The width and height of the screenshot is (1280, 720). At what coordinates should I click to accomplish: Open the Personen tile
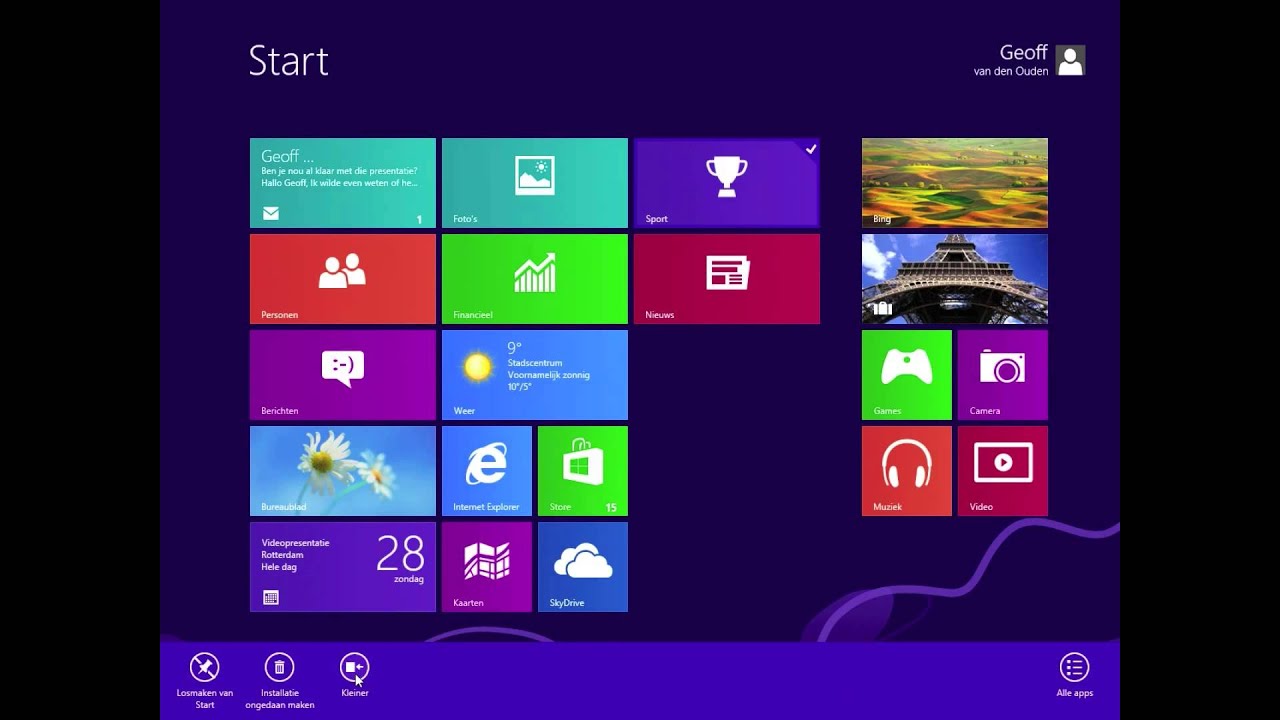coord(342,279)
